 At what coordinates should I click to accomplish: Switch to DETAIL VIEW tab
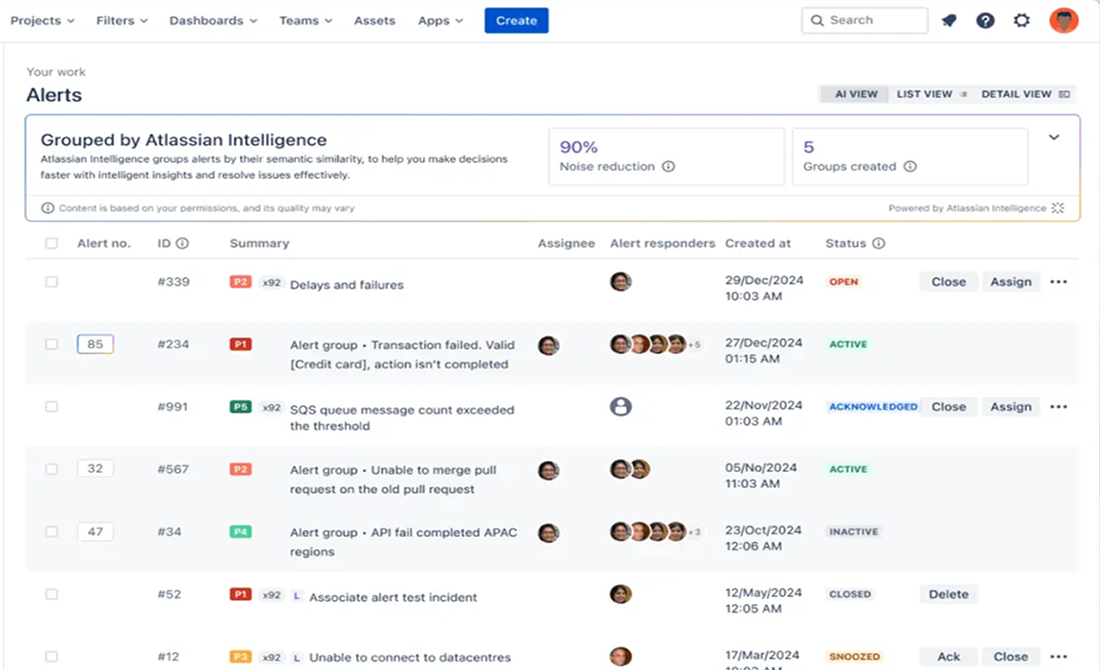pos(1025,94)
